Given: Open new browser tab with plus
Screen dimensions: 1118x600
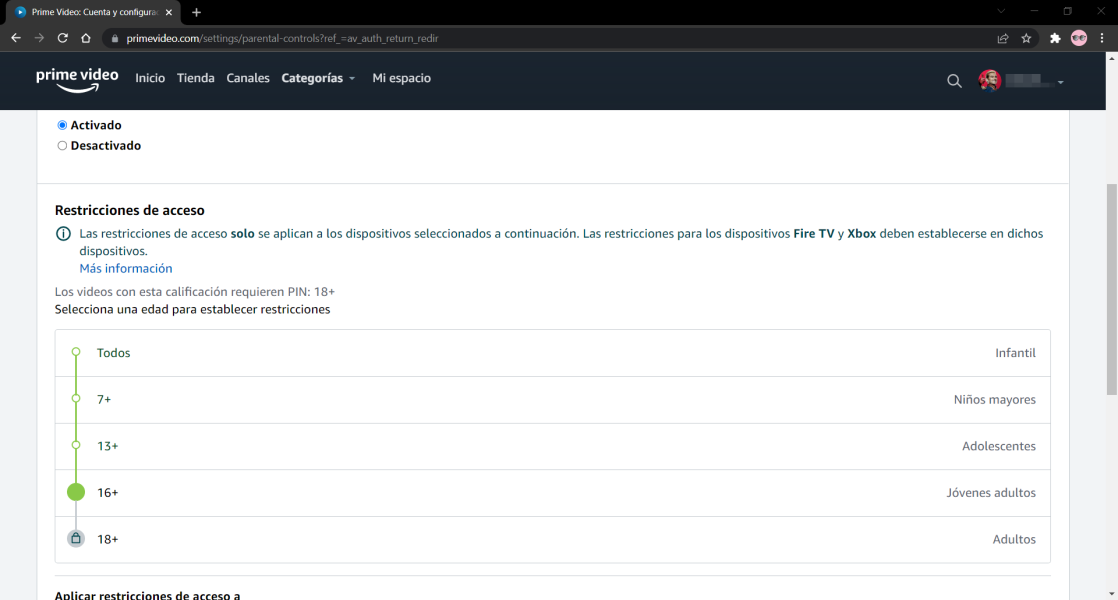Looking at the screenshot, I should (x=196, y=12).
